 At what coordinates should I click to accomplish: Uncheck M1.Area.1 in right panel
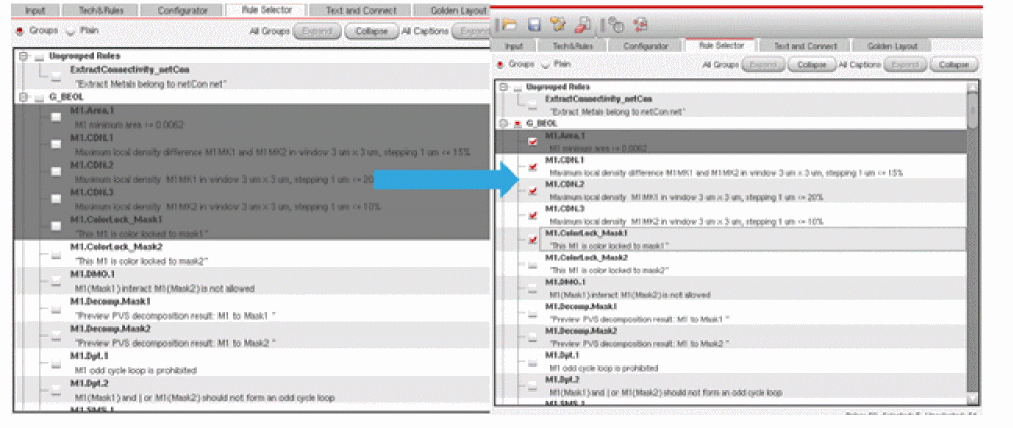point(533,141)
